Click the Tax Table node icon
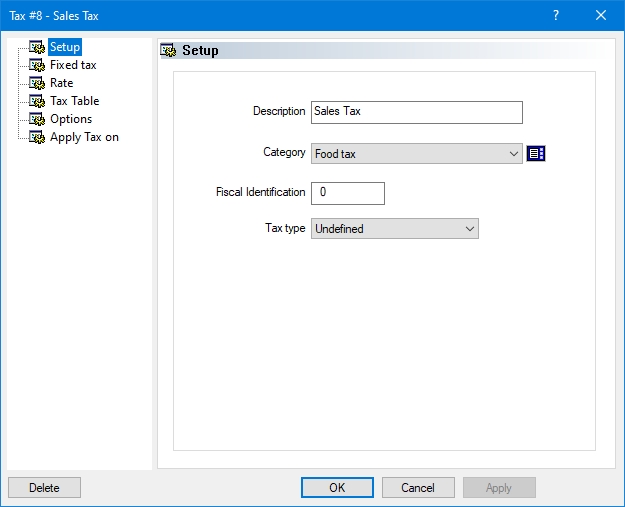 pos(37,101)
